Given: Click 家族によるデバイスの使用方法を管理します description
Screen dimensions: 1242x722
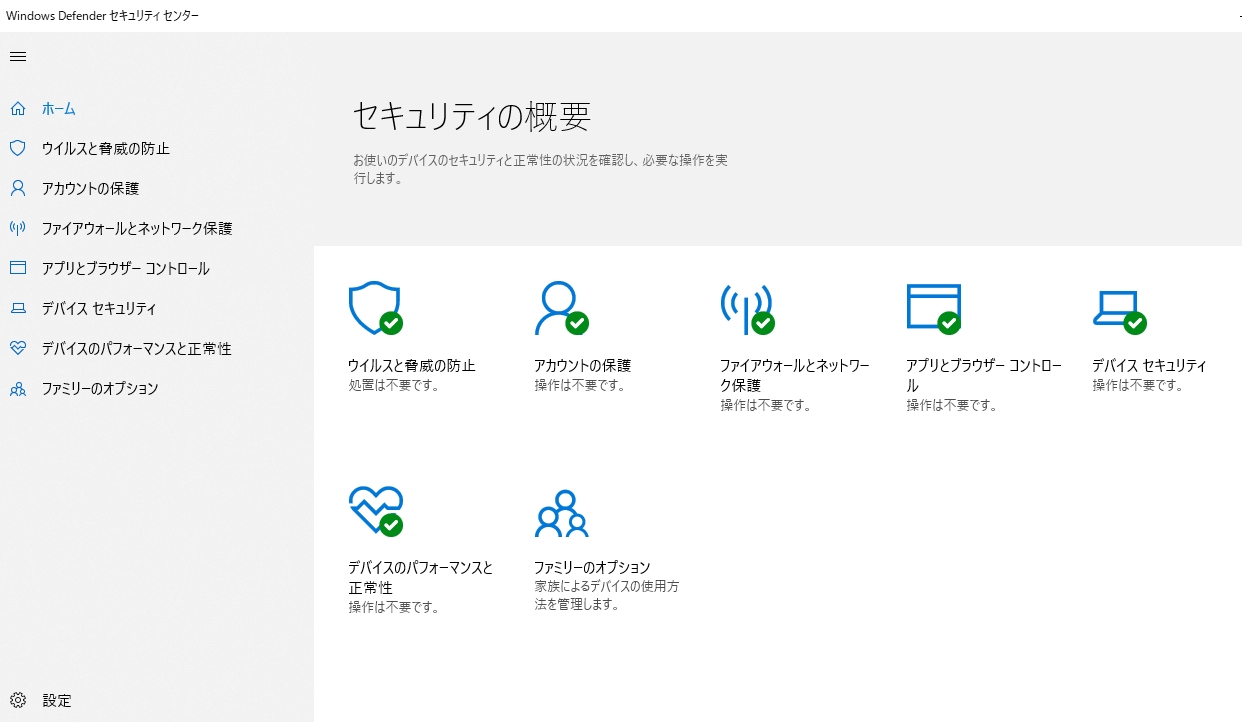Looking at the screenshot, I should [607, 595].
